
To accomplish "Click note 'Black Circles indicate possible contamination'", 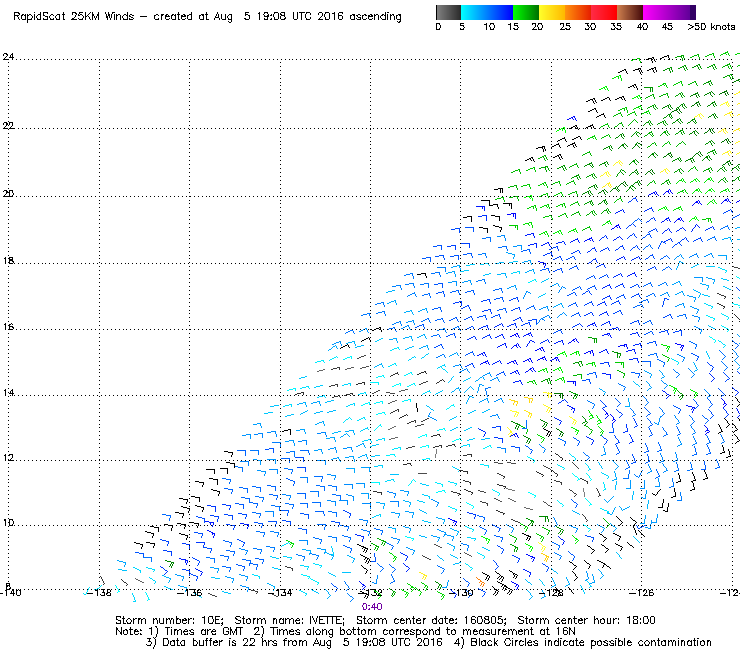I will click(591, 642).
